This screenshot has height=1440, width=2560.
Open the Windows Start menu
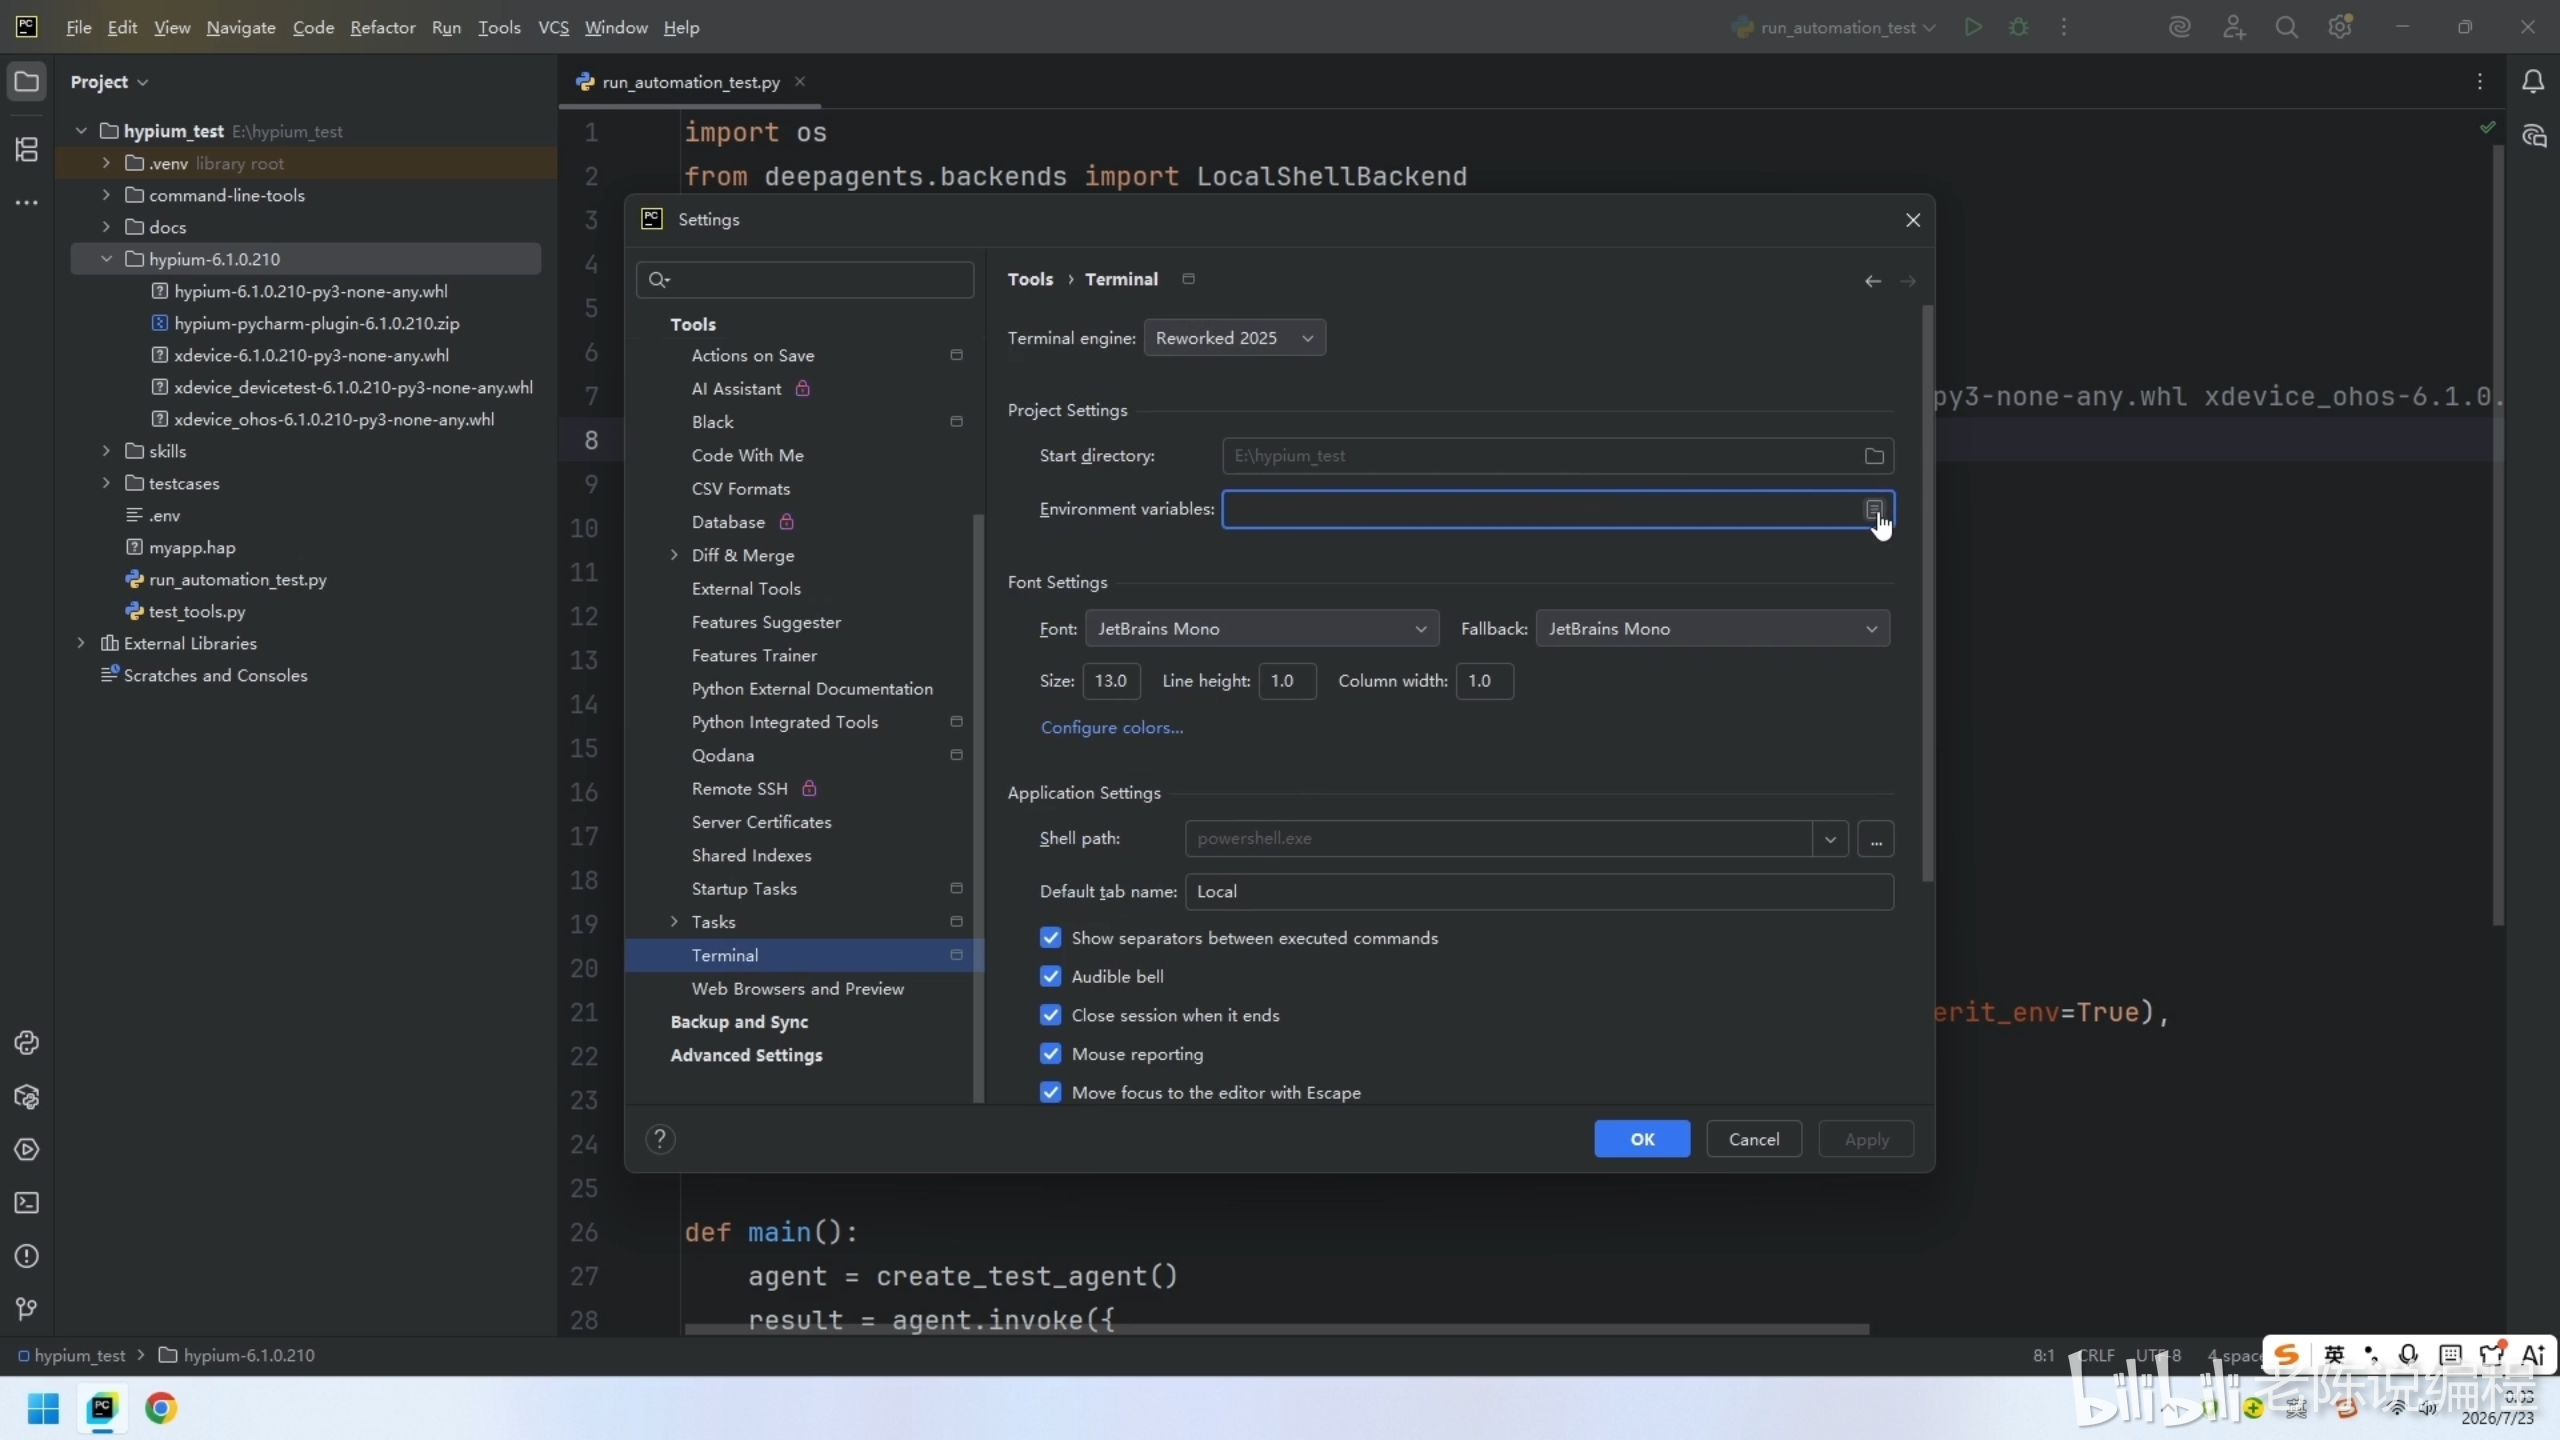[43, 1408]
